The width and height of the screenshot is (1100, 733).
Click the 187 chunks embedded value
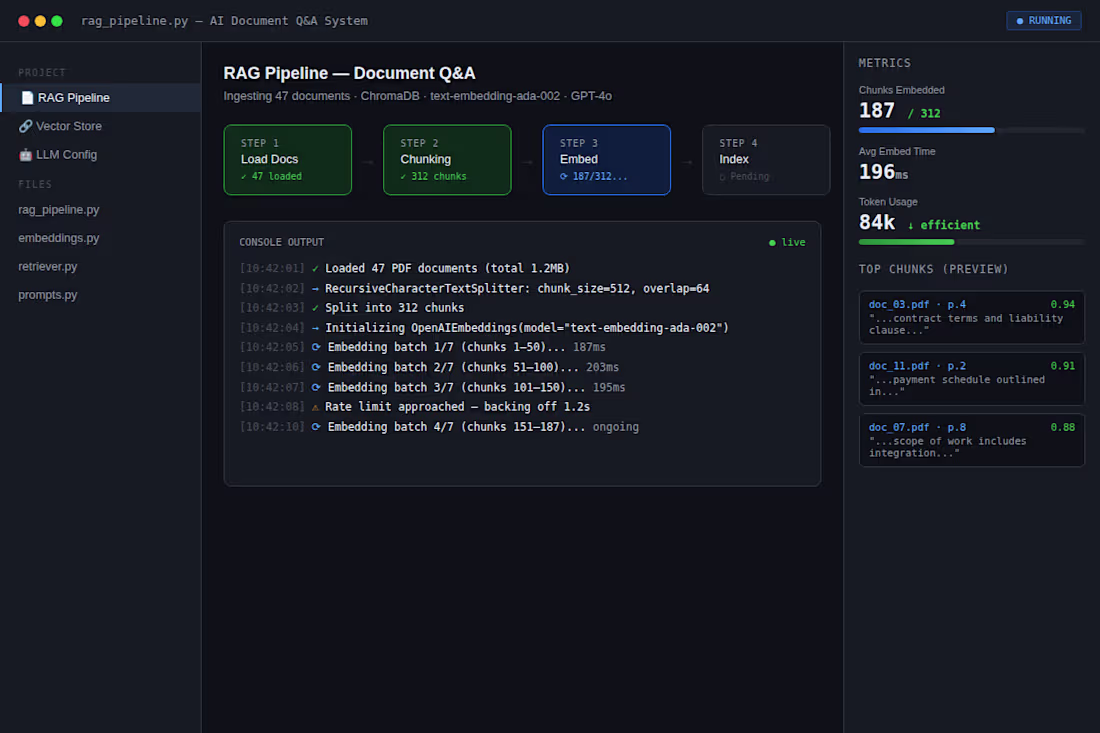point(877,111)
